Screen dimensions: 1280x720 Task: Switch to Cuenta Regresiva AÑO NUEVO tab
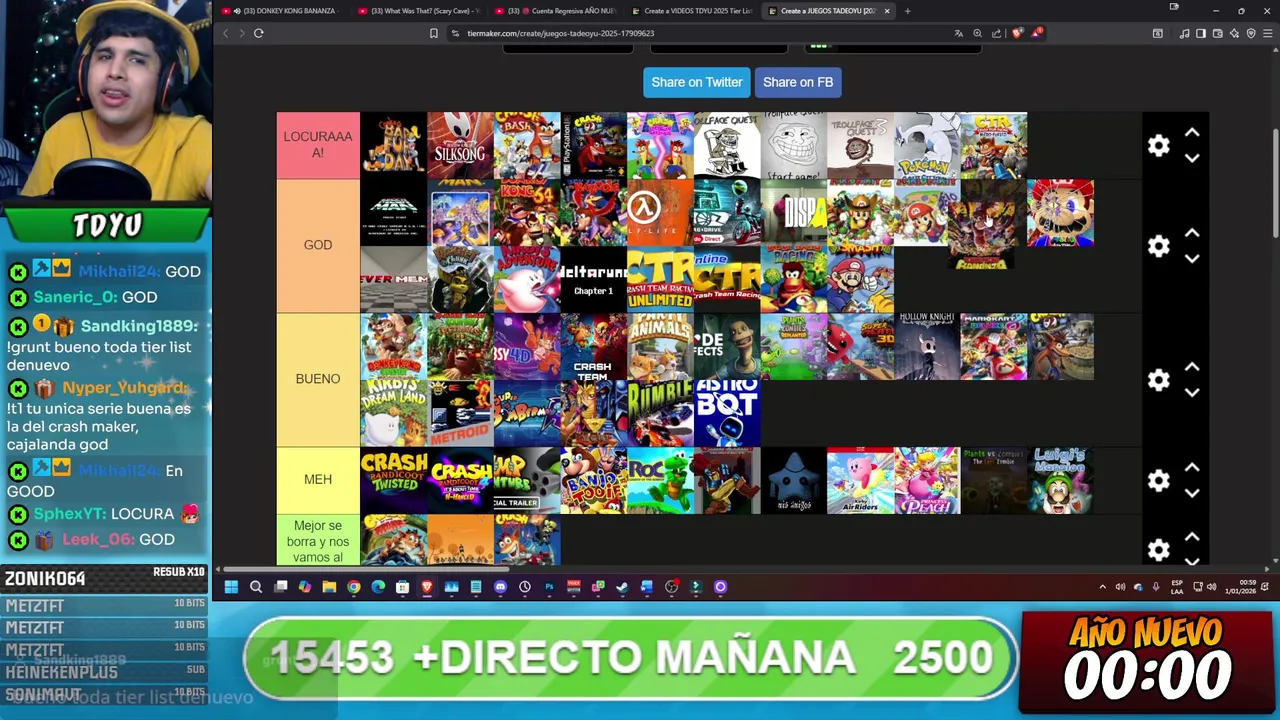click(555, 11)
